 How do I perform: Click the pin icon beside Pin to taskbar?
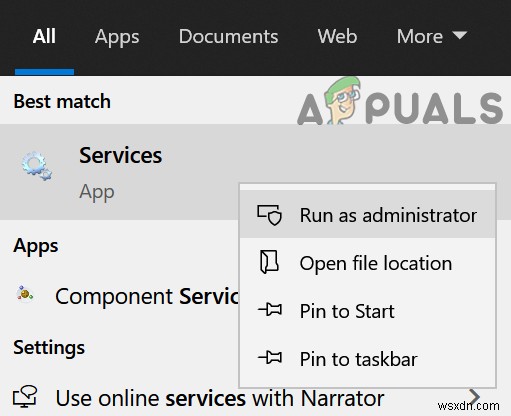click(x=270, y=358)
